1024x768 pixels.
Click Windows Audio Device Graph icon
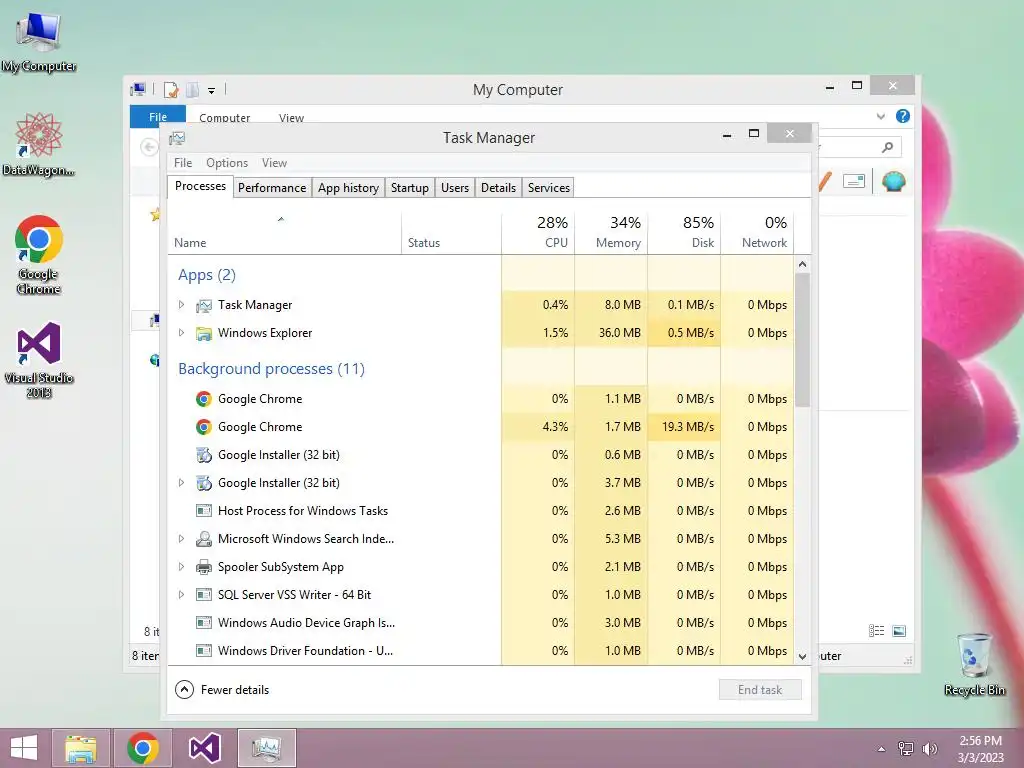(204, 623)
